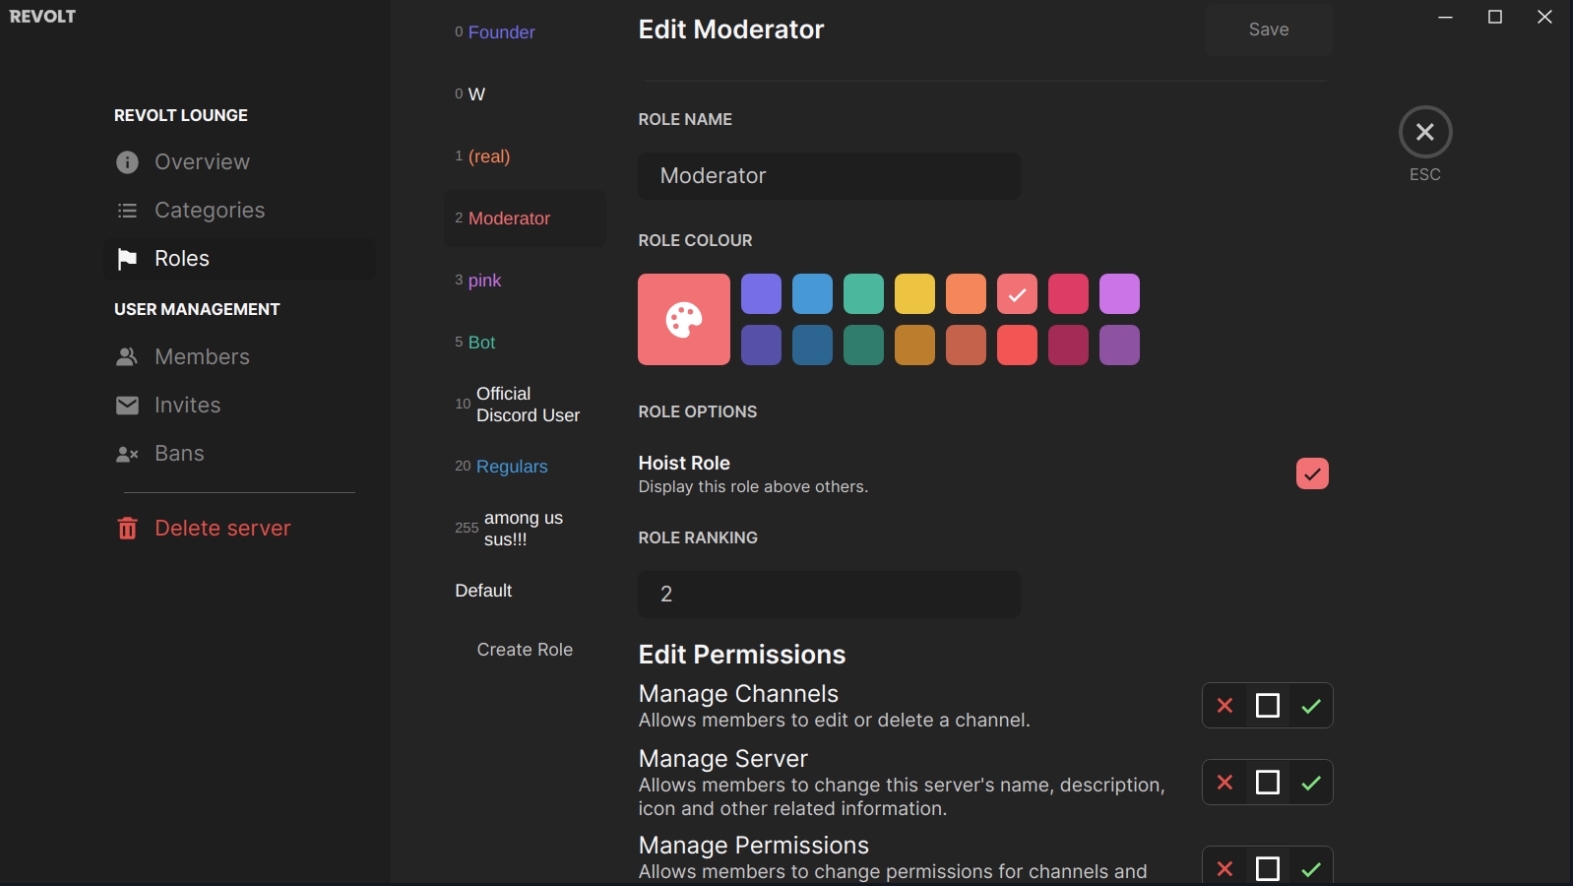Image resolution: width=1573 pixels, height=886 pixels.
Task: Click the Roles flag icon
Action: [x=127, y=259]
